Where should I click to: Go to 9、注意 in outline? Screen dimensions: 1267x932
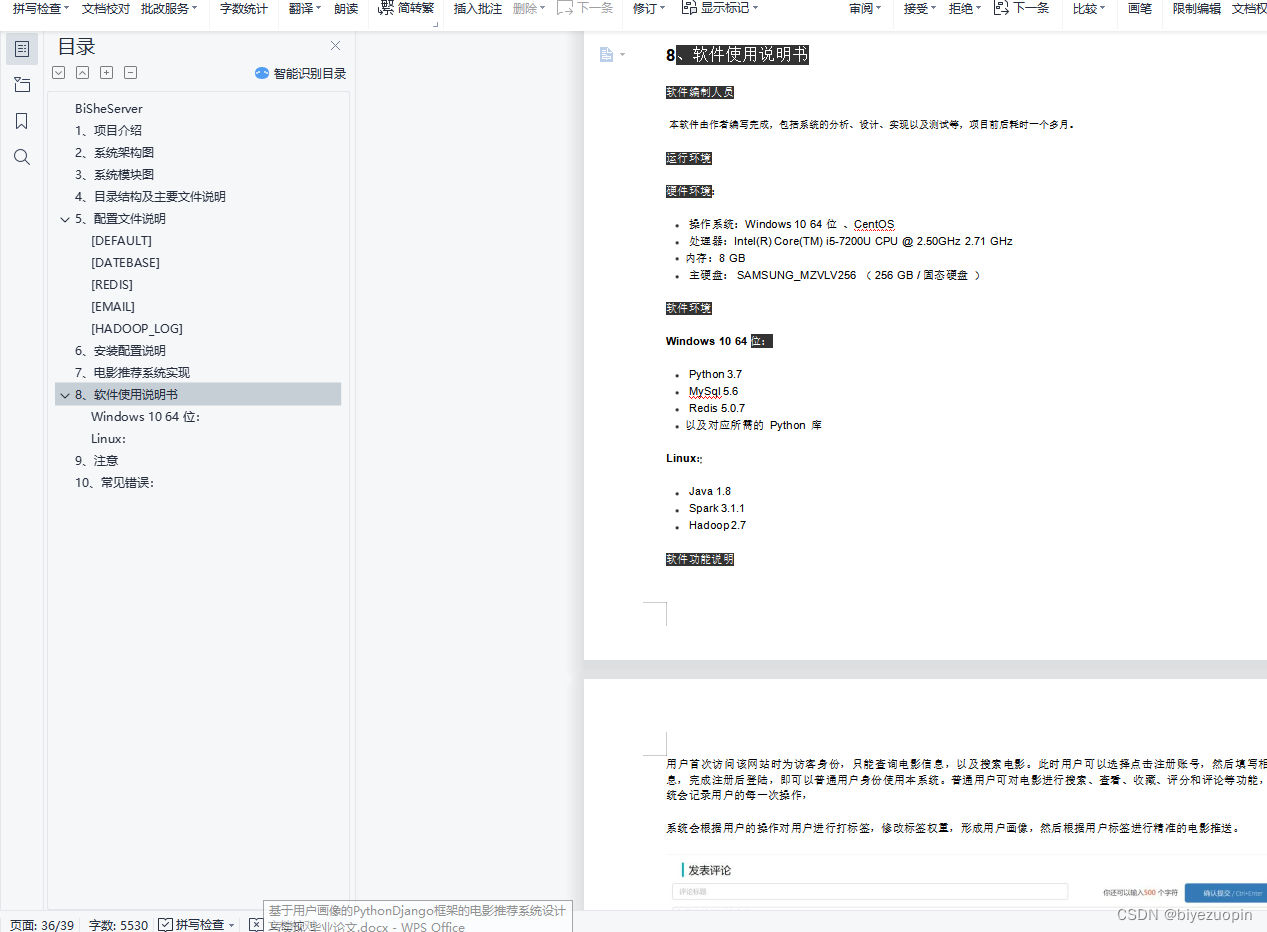tap(96, 460)
